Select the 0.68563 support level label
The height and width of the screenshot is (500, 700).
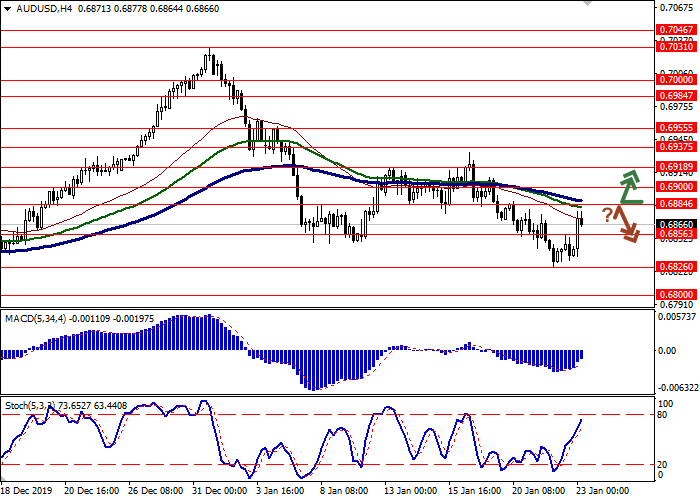pos(676,234)
